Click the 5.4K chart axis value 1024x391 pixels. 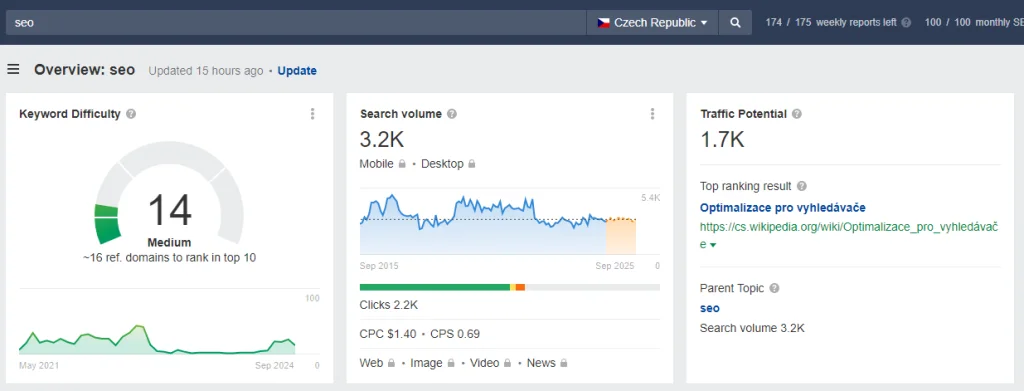click(x=650, y=197)
